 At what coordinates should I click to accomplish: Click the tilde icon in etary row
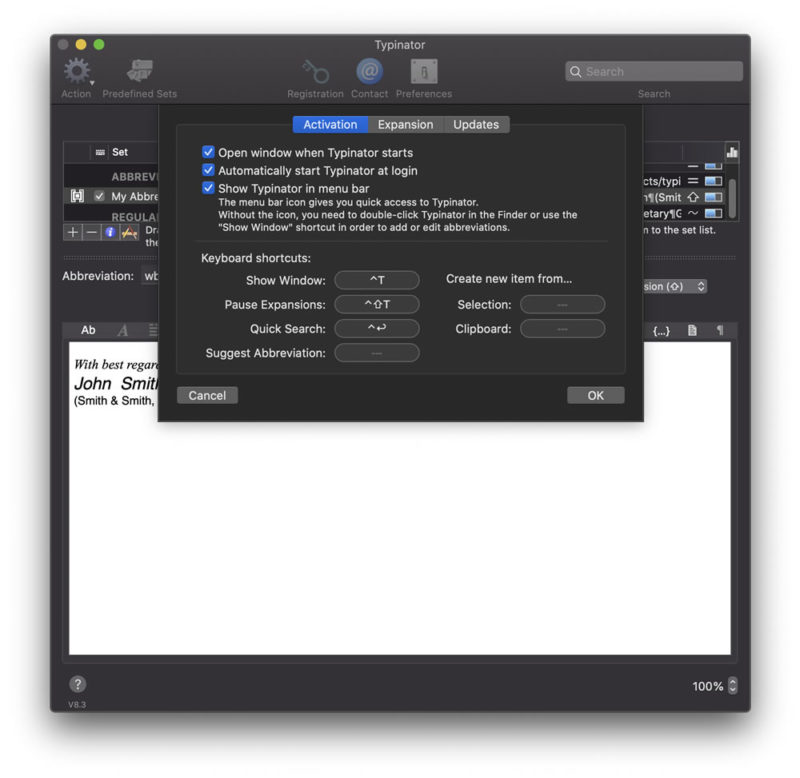(x=692, y=213)
